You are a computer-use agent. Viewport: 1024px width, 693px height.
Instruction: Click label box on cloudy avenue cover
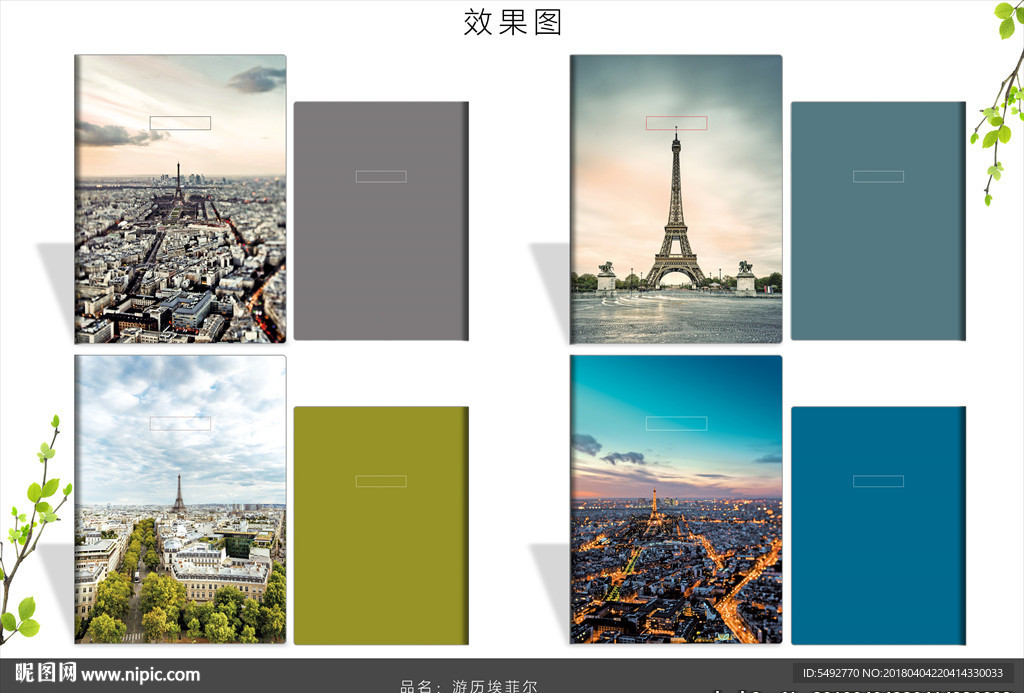[x=180, y=423]
